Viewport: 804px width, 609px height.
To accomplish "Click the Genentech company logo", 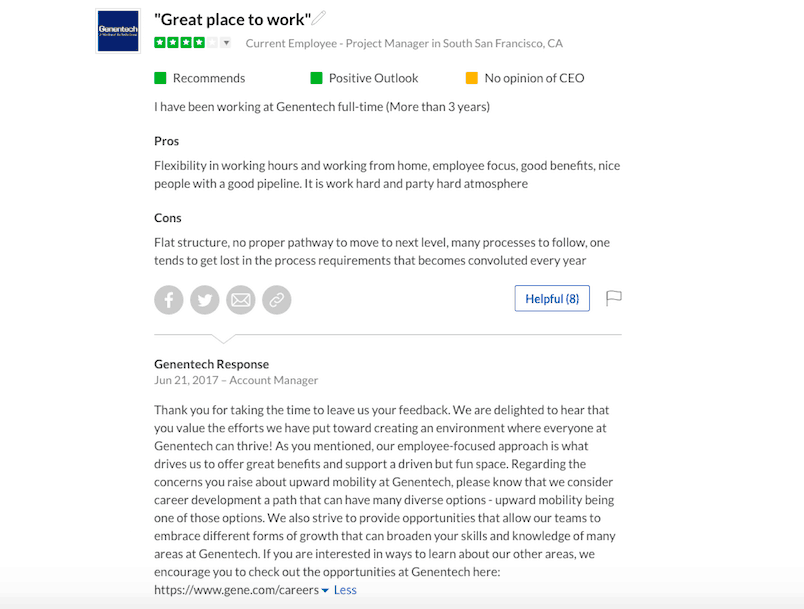I will click(117, 29).
